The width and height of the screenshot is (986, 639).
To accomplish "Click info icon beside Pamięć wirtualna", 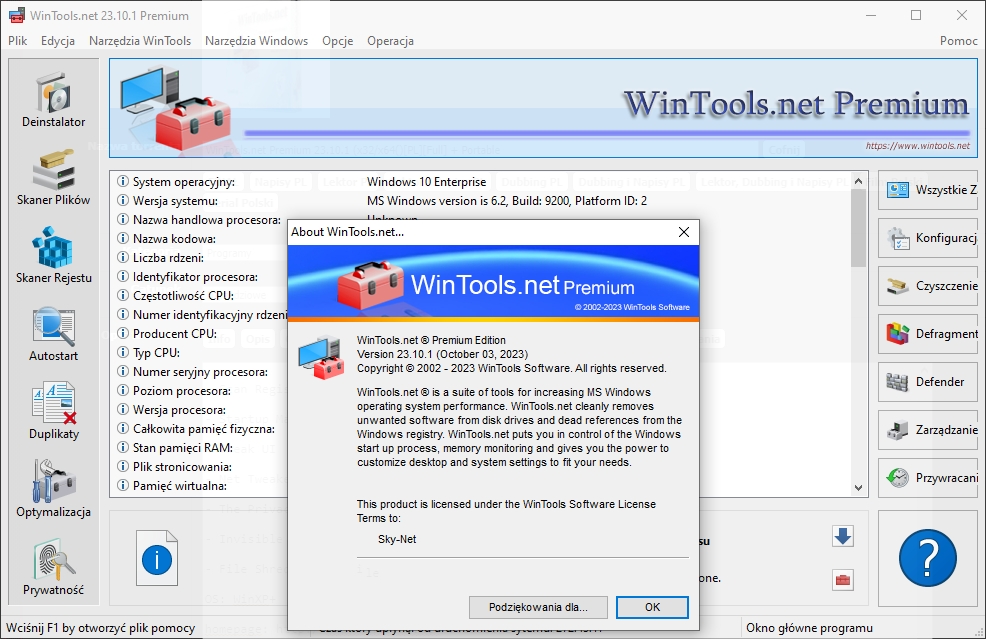I will 123,486.
